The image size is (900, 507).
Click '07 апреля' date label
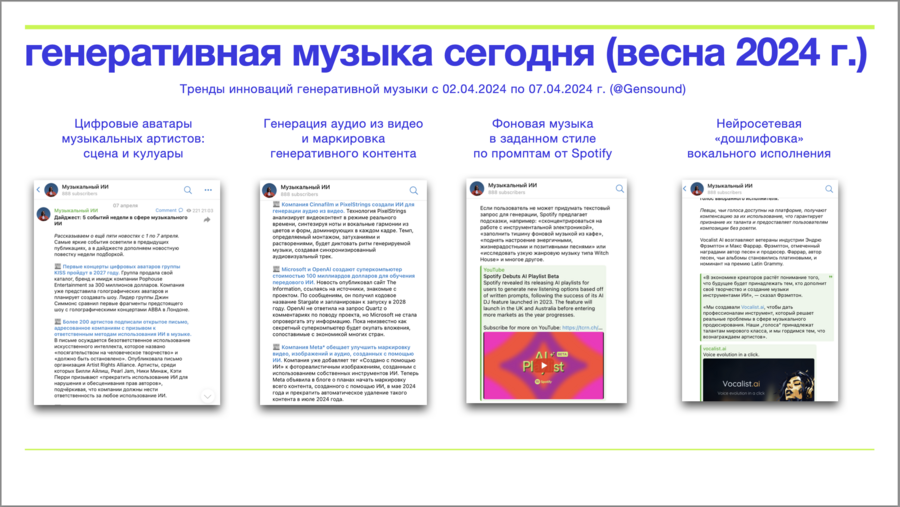125,205
